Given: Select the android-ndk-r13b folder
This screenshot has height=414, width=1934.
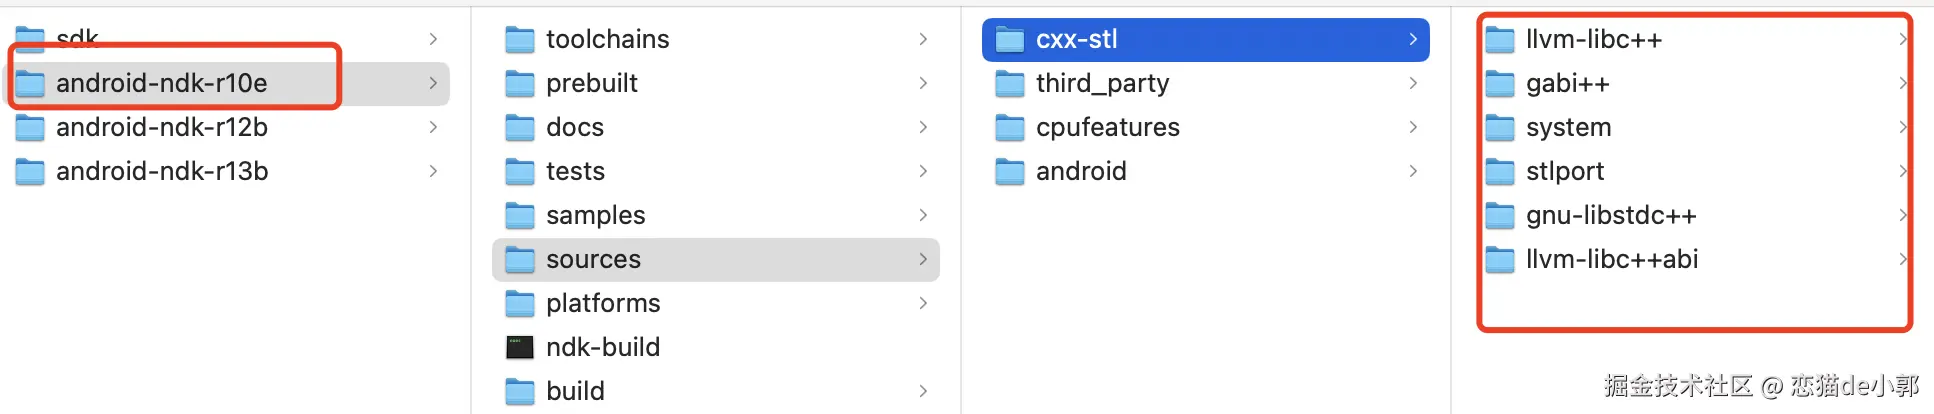Looking at the screenshot, I should click(162, 171).
